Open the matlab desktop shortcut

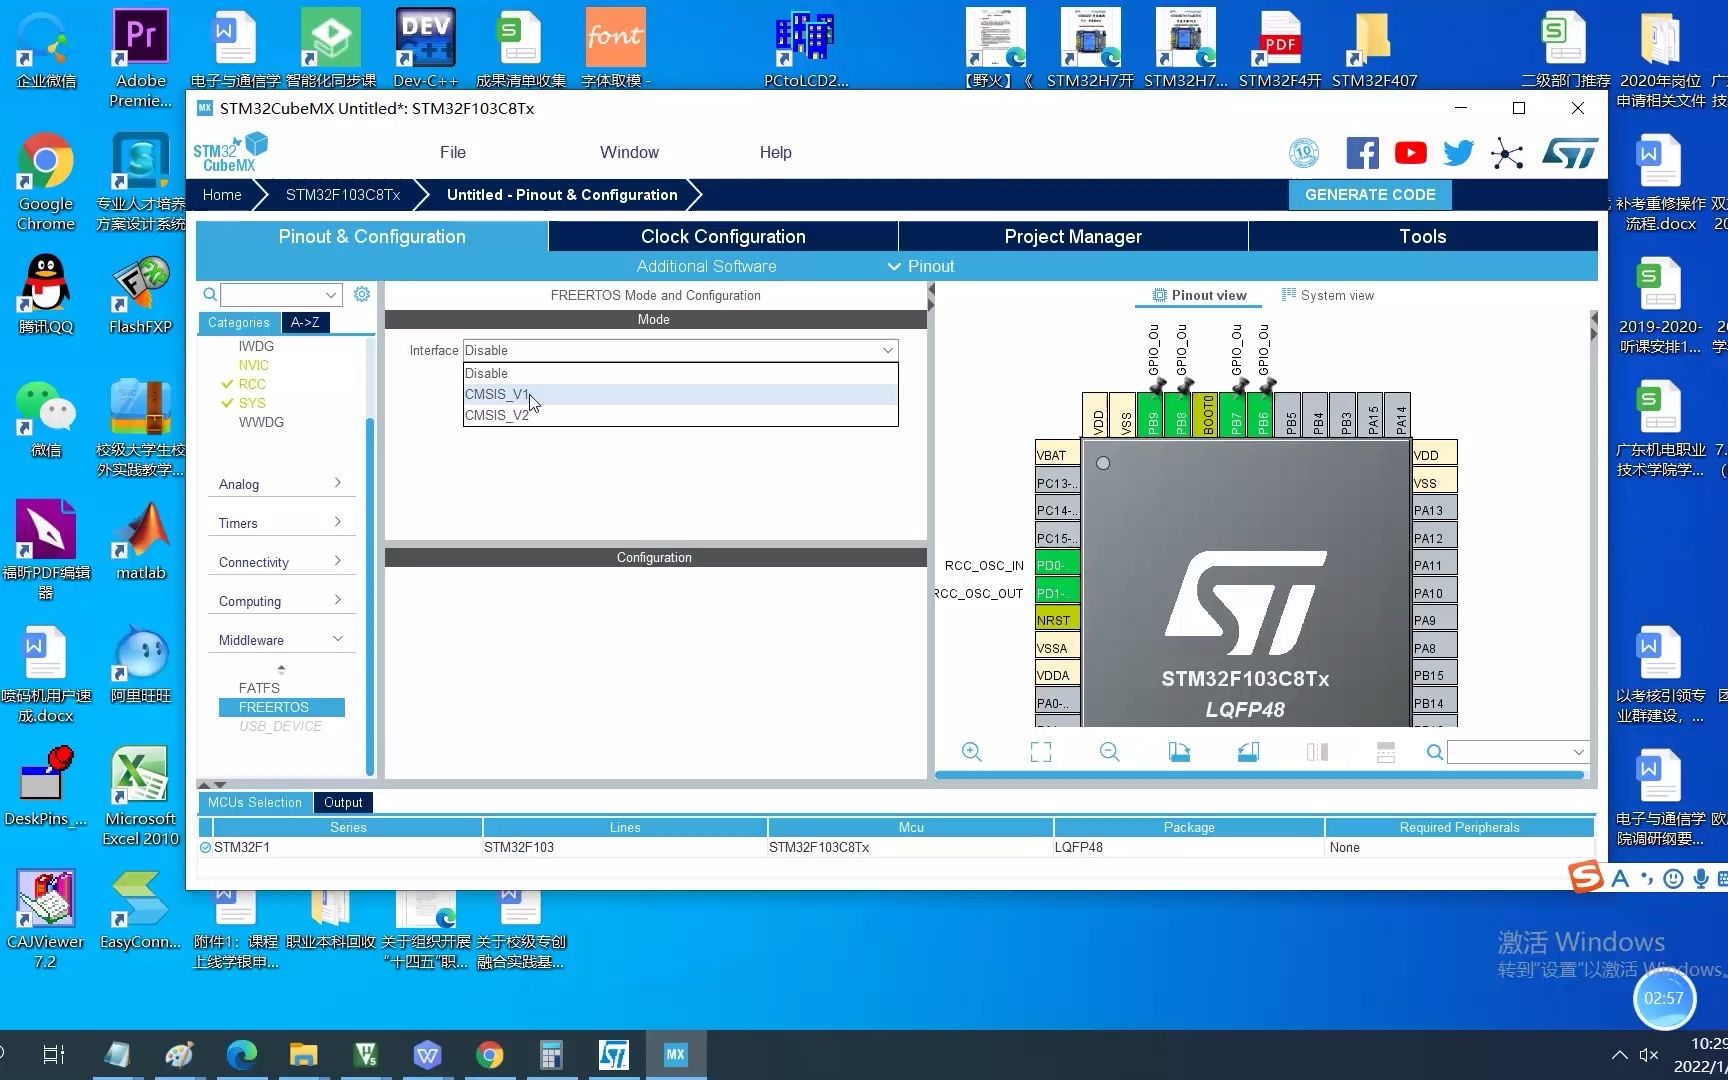pos(140,542)
